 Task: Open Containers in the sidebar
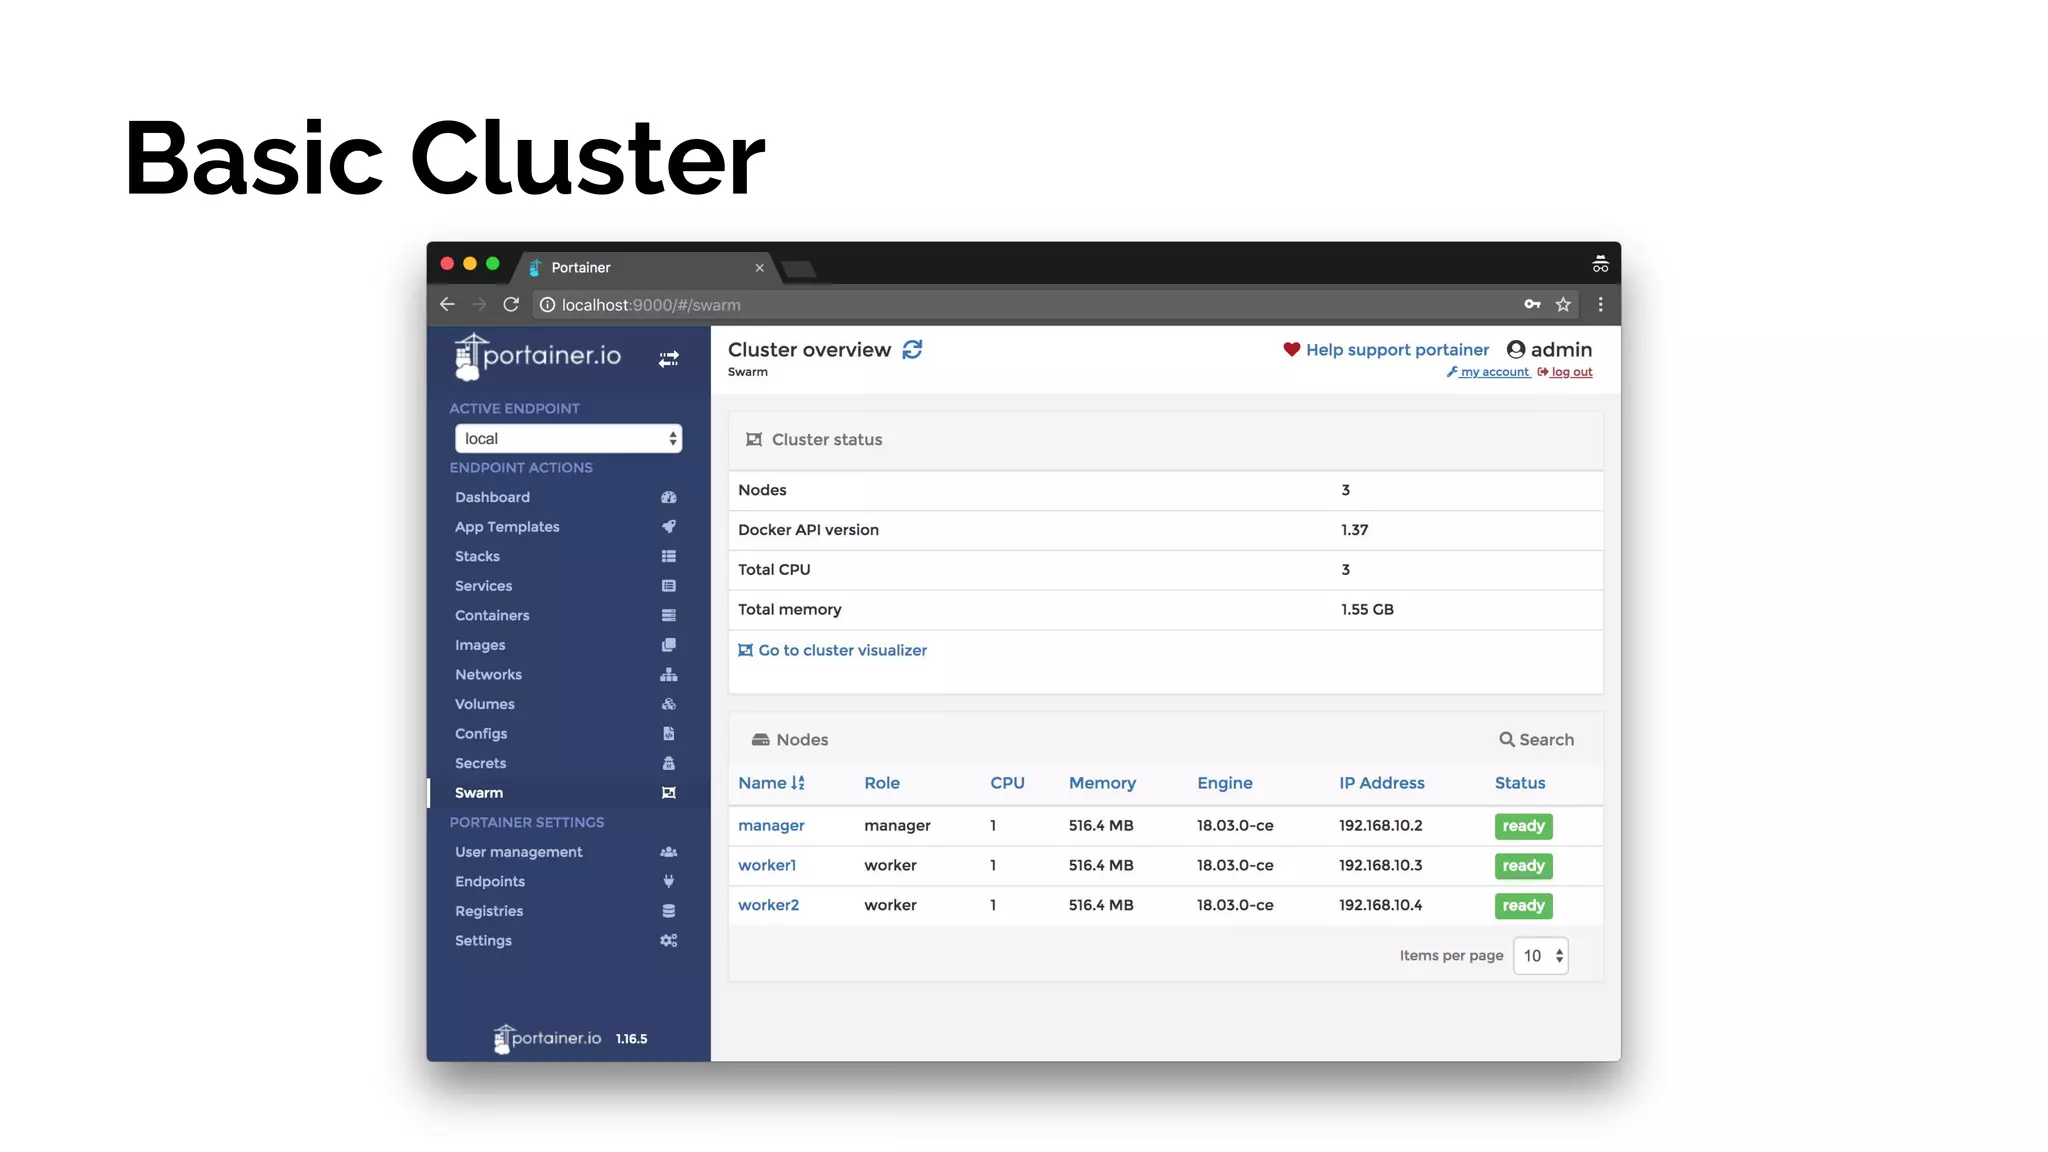click(x=492, y=615)
